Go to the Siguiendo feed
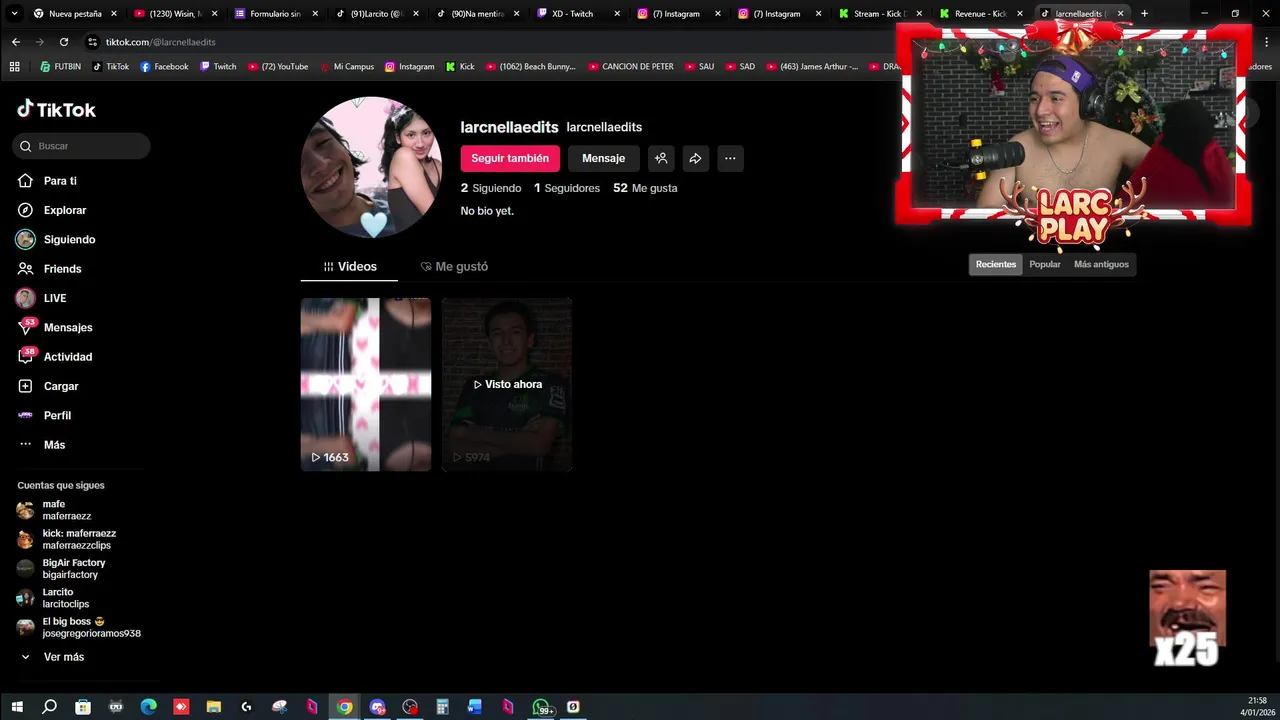 tap(69, 240)
